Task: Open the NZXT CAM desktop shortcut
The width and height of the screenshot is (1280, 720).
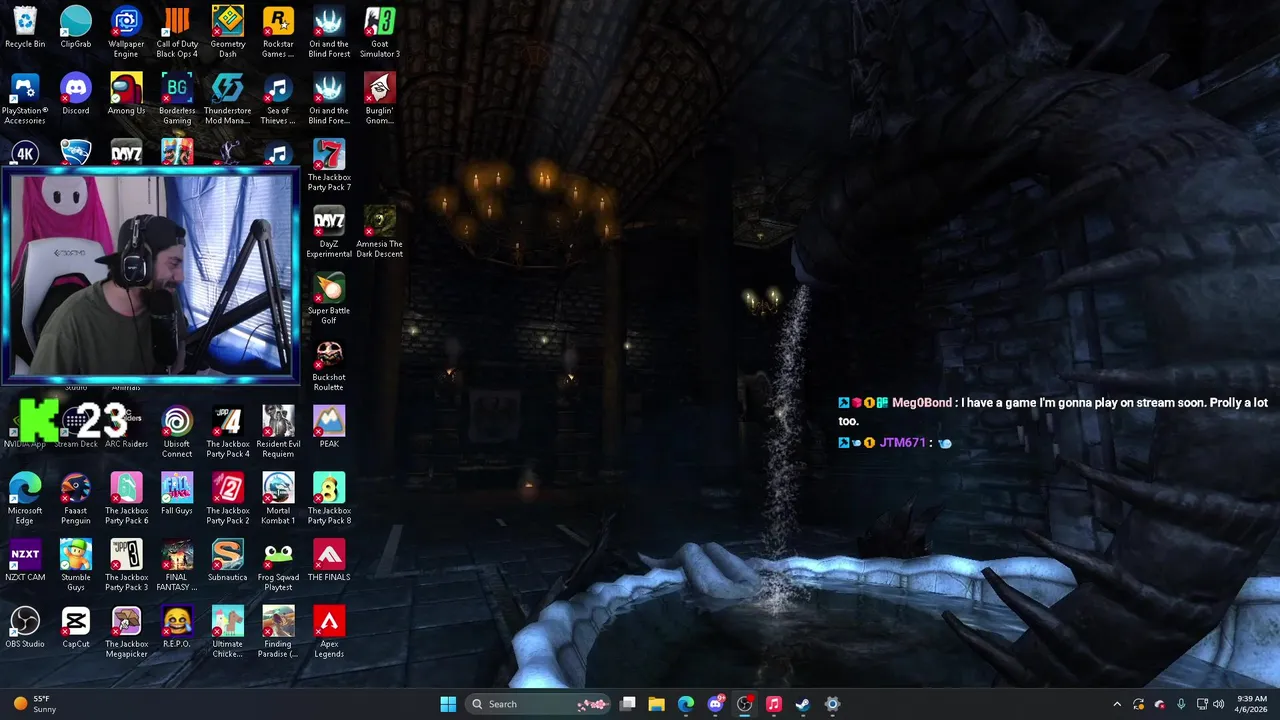Action: 25,562
